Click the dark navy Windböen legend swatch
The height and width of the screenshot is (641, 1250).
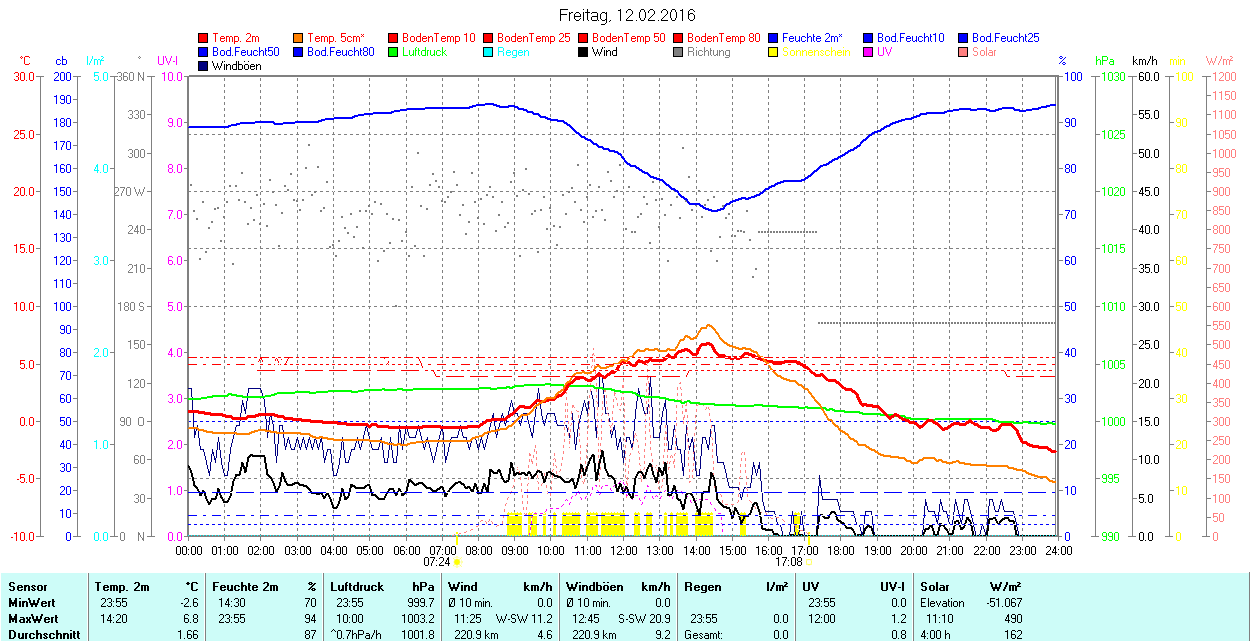point(203,65)
